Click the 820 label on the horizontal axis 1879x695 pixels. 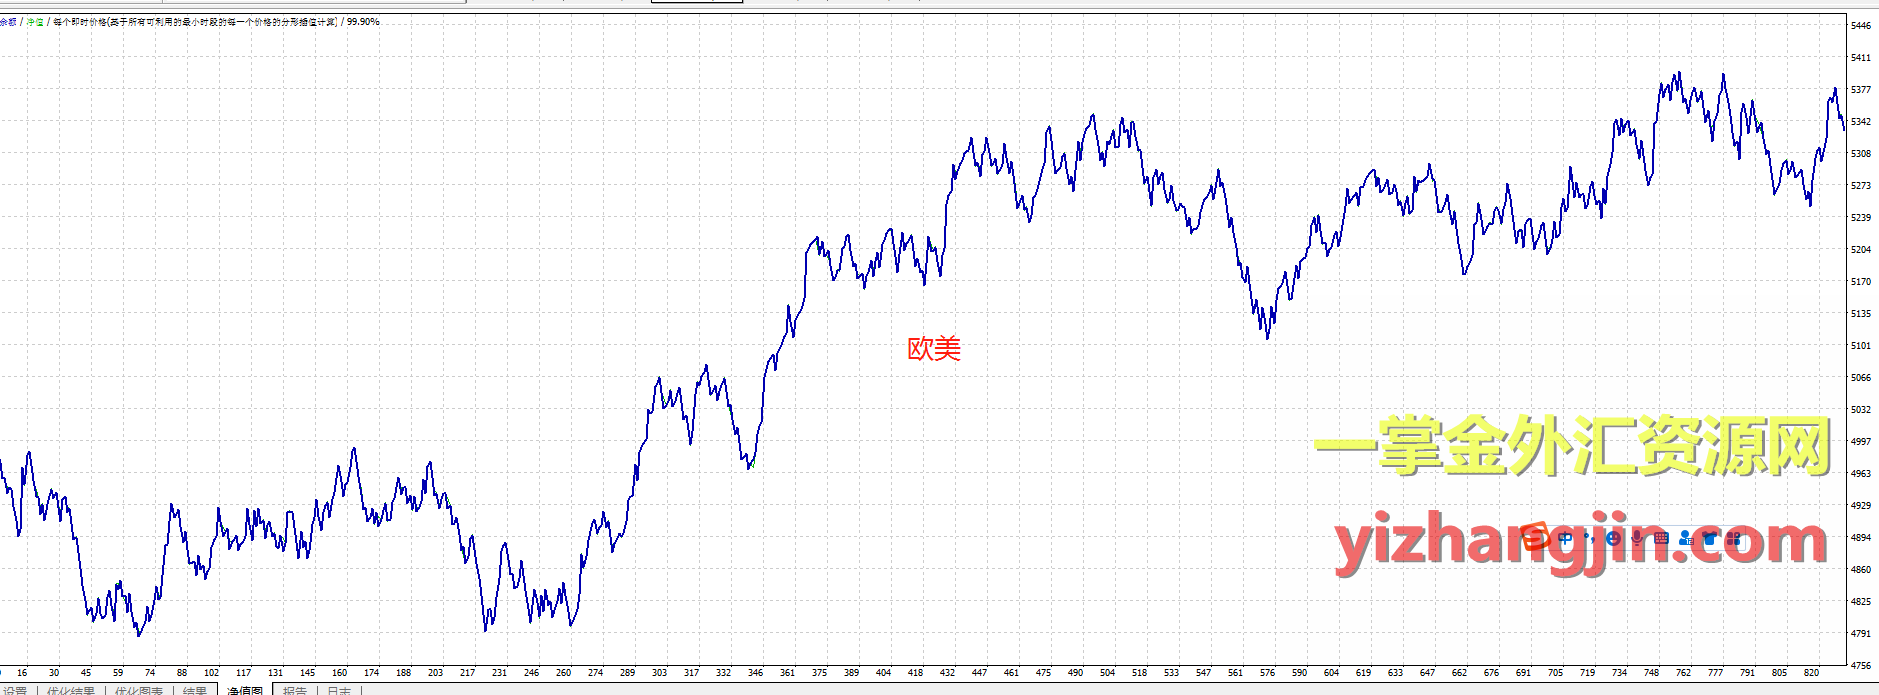point(1811,673)
